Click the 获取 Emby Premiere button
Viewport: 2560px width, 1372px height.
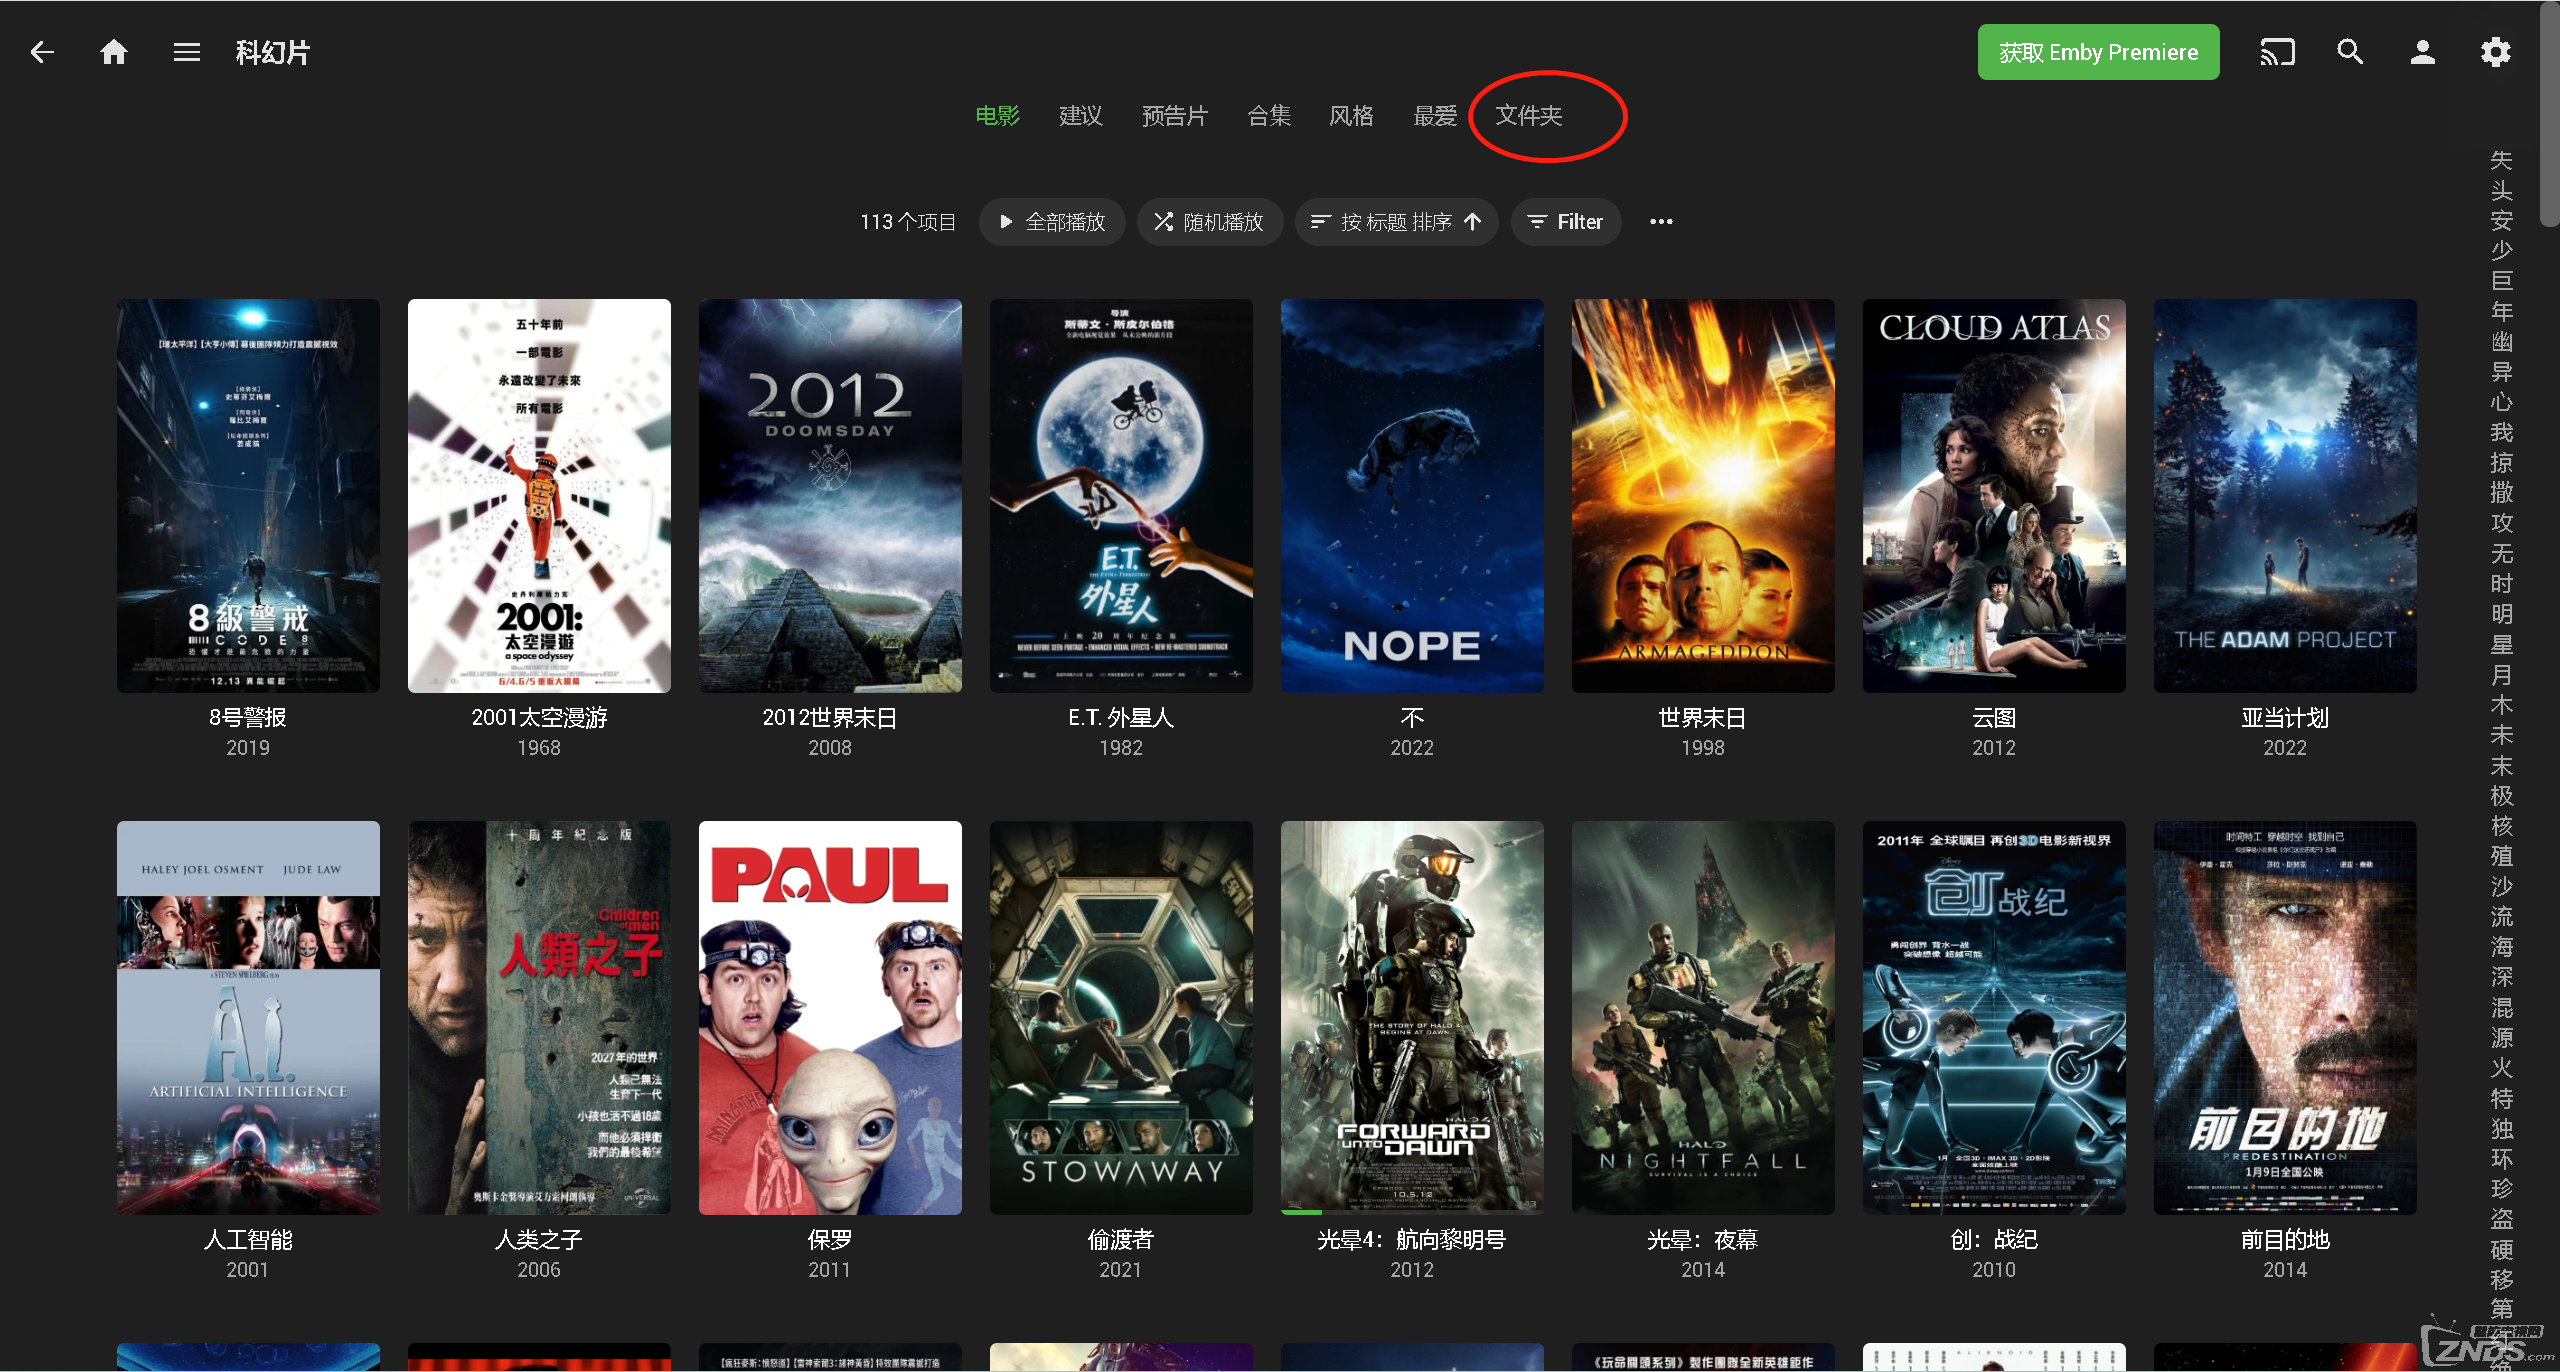(2098, 52)
